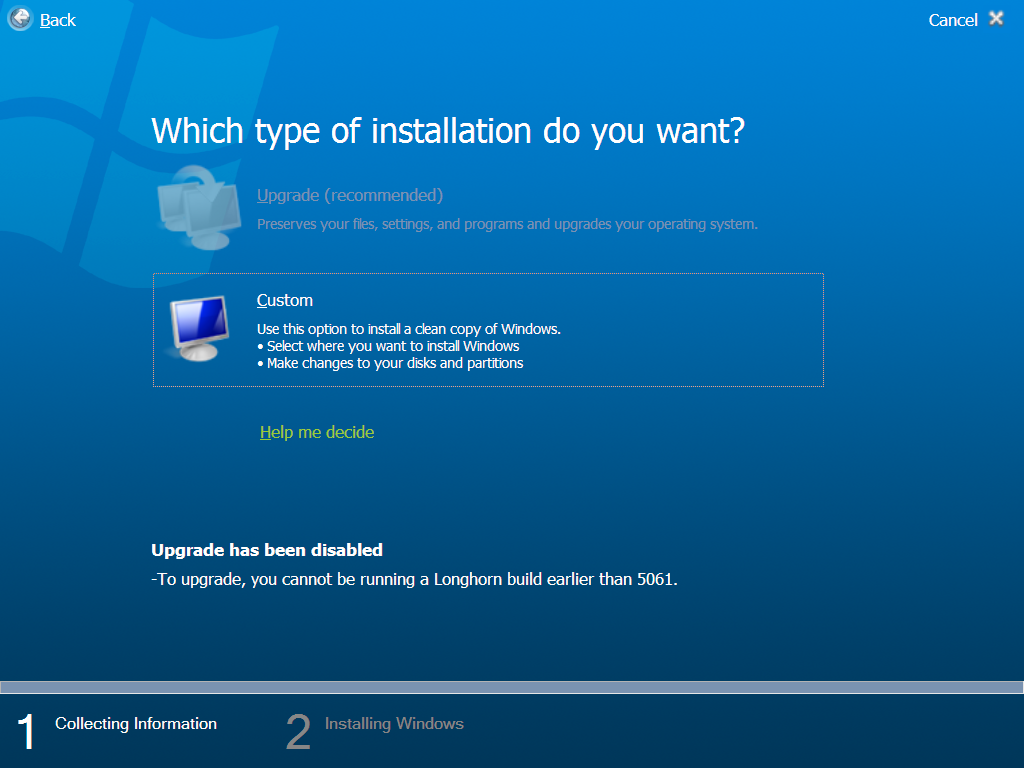The image size is (1024, 768).
Task: Click the Custom installation monitor icon
Action: pos(199,328)
